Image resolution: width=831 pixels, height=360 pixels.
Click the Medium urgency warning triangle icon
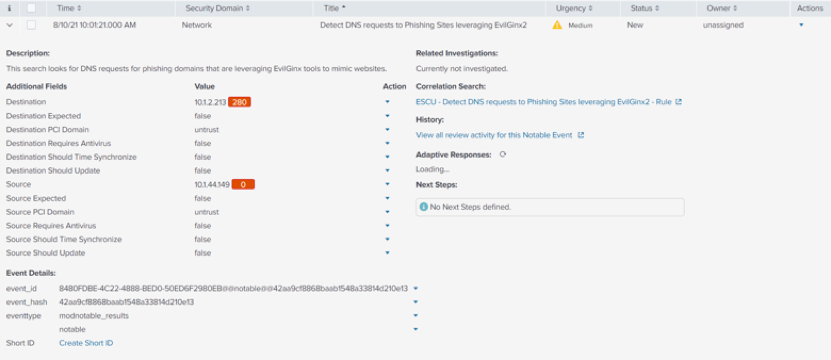(557, 25)
